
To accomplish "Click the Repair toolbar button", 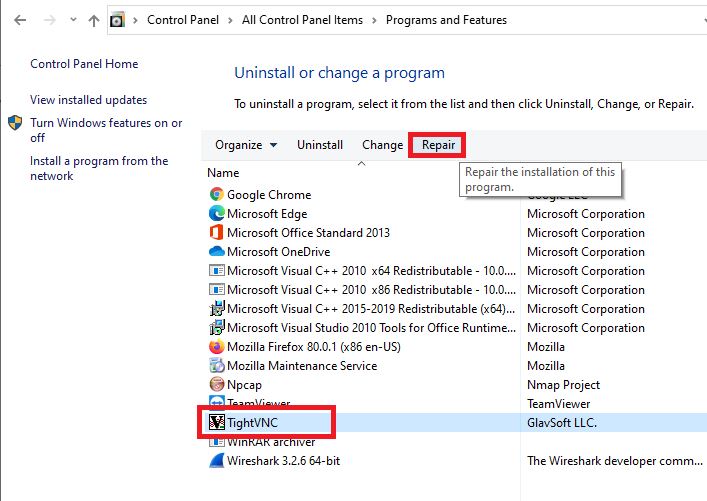I will click(438, 145).
